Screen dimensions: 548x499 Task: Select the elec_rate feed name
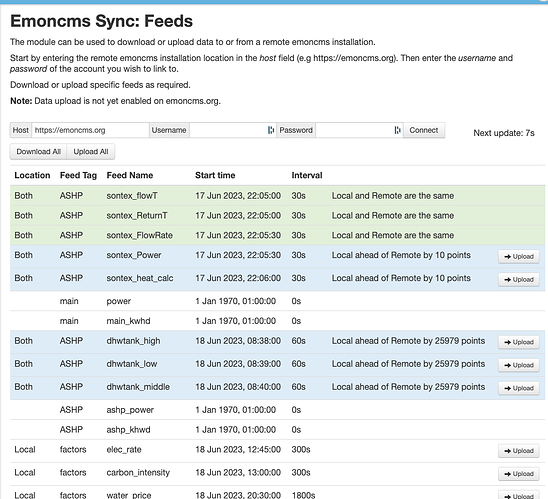tap(124, 449)
